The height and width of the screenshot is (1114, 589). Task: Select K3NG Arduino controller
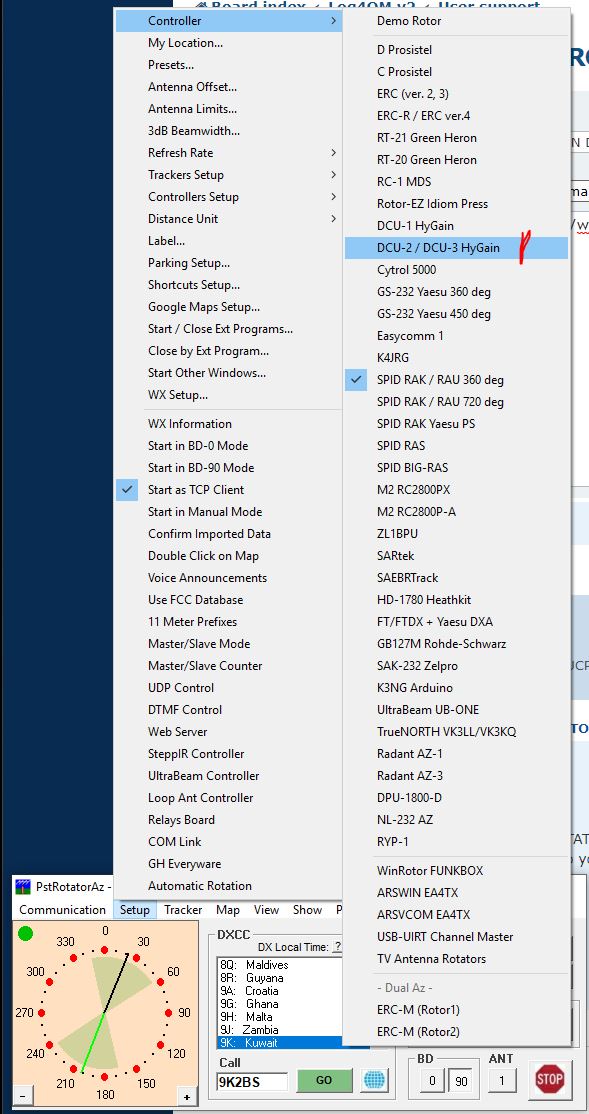[456, 688]
